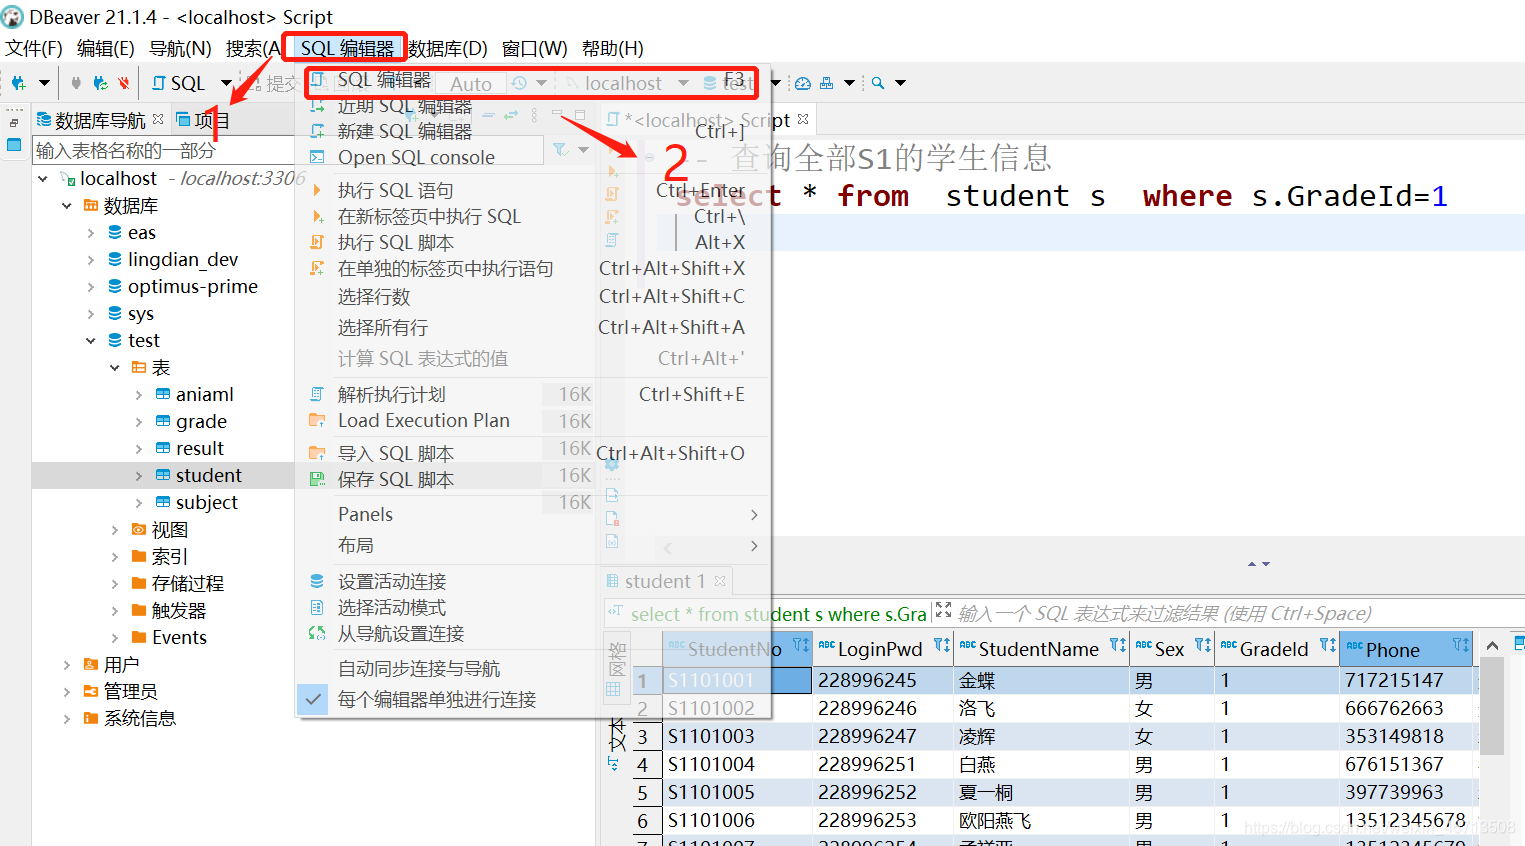The height and width of the screenshot is (846, 1525).
Task: Click filter icon on Sex column header
Action: point(1203,645)
